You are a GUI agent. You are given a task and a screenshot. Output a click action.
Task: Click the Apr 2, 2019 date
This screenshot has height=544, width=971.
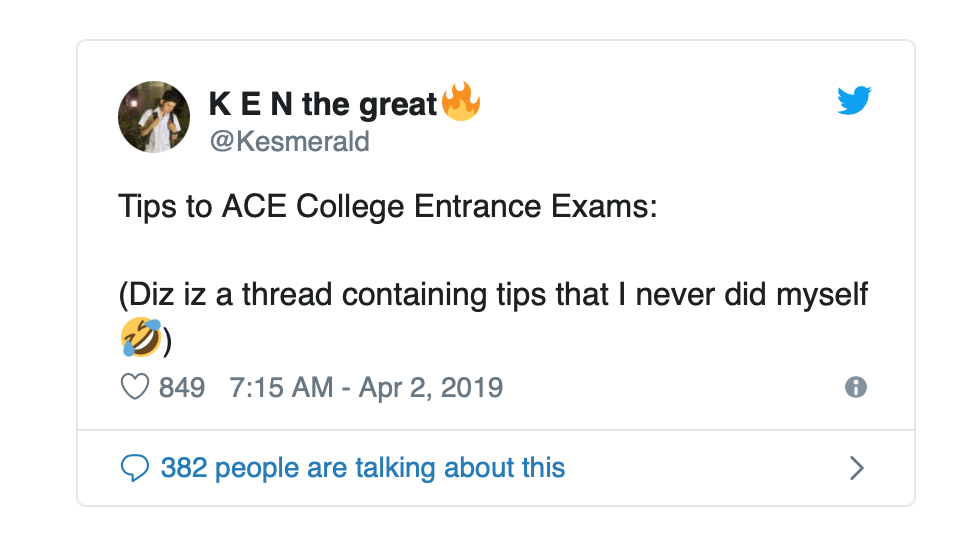(431, 388)
